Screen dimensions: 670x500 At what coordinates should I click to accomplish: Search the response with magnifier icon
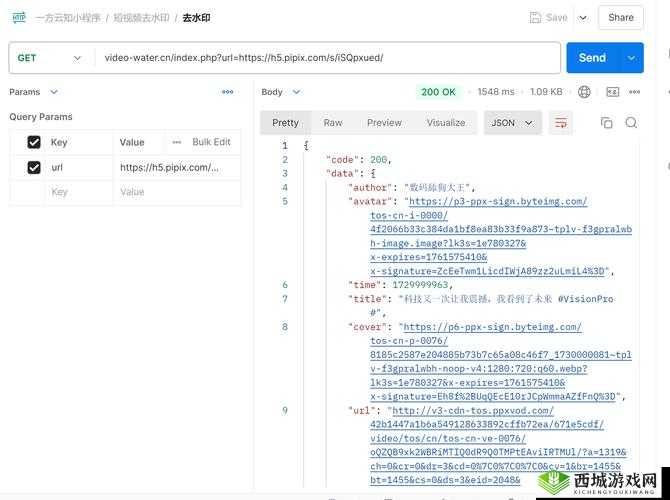[631, 123]
